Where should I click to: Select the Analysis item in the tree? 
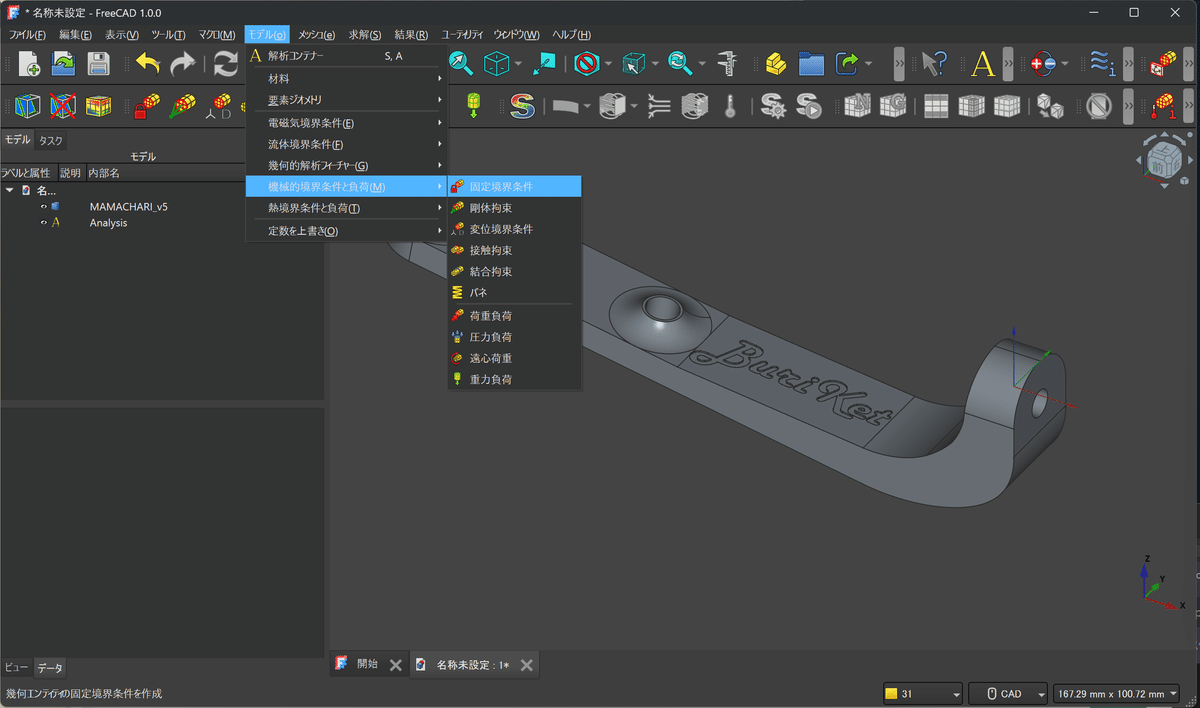pyautogui.click(x=108, y=223)
